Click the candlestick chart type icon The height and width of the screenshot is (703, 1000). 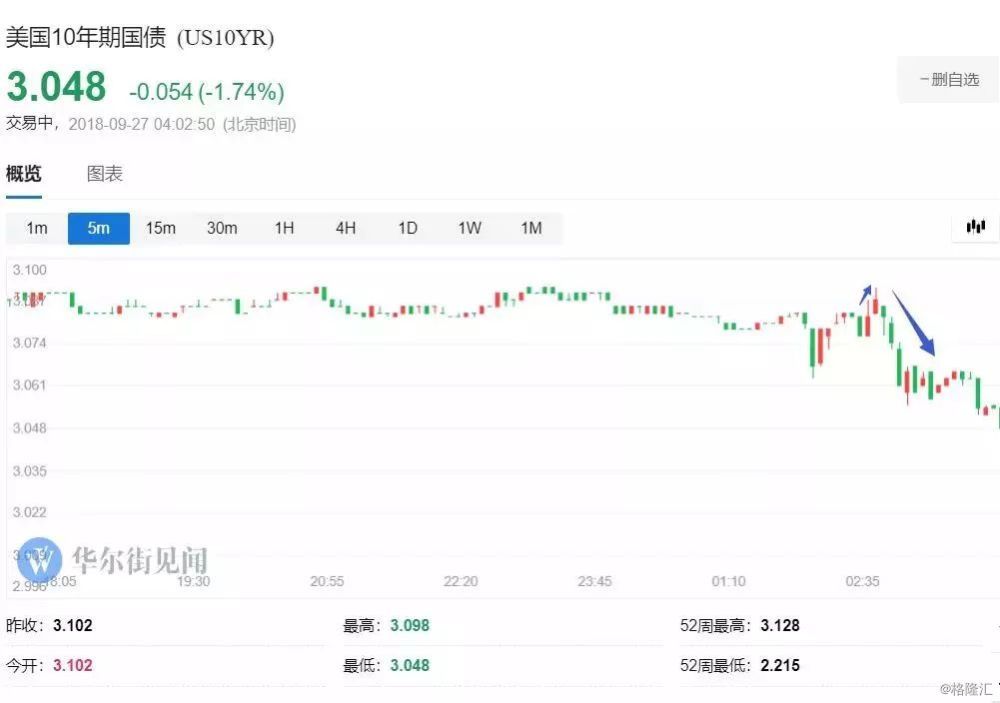pos(975,227)
